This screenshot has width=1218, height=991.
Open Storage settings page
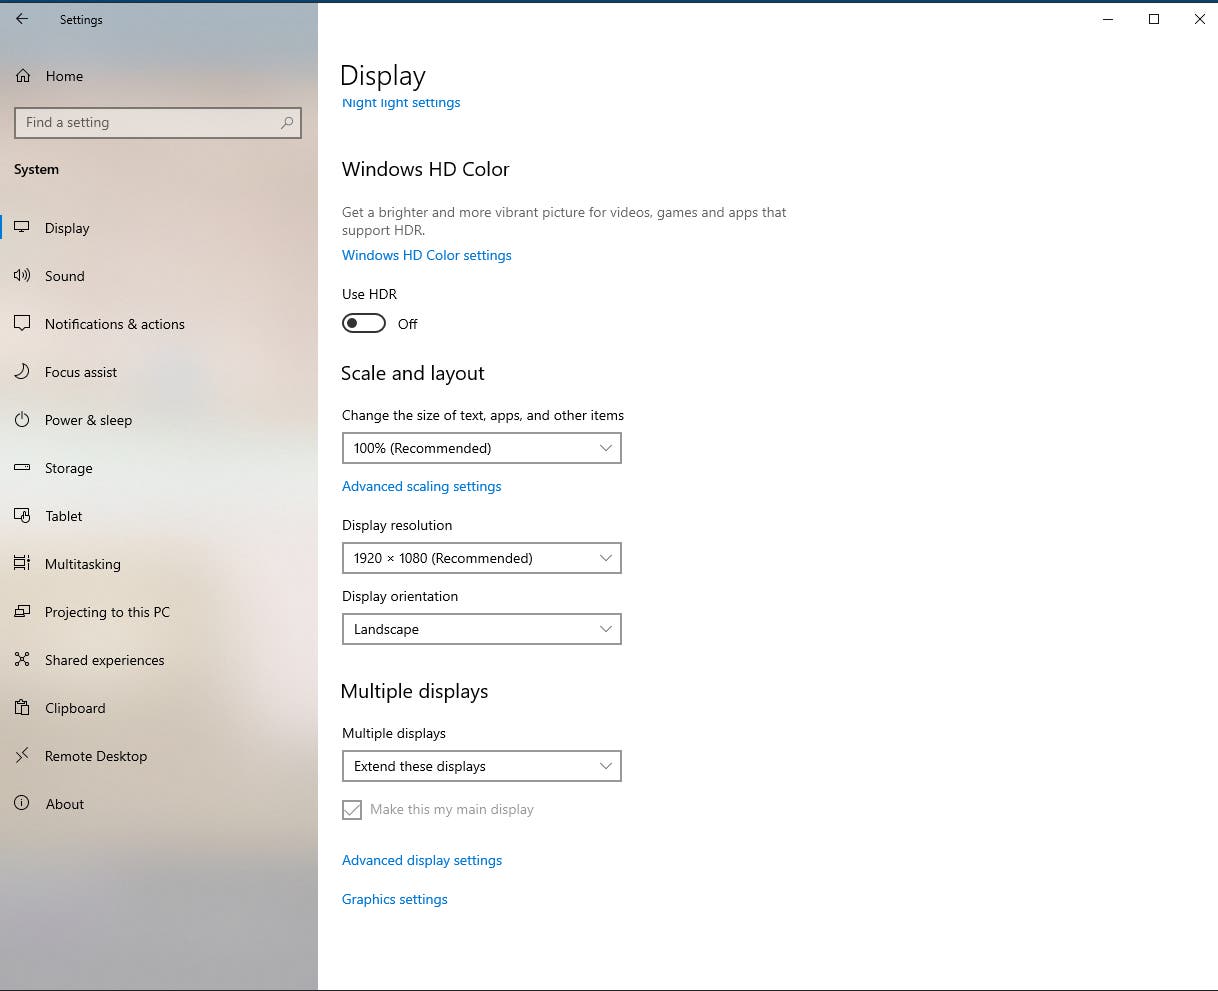[159, 468]
